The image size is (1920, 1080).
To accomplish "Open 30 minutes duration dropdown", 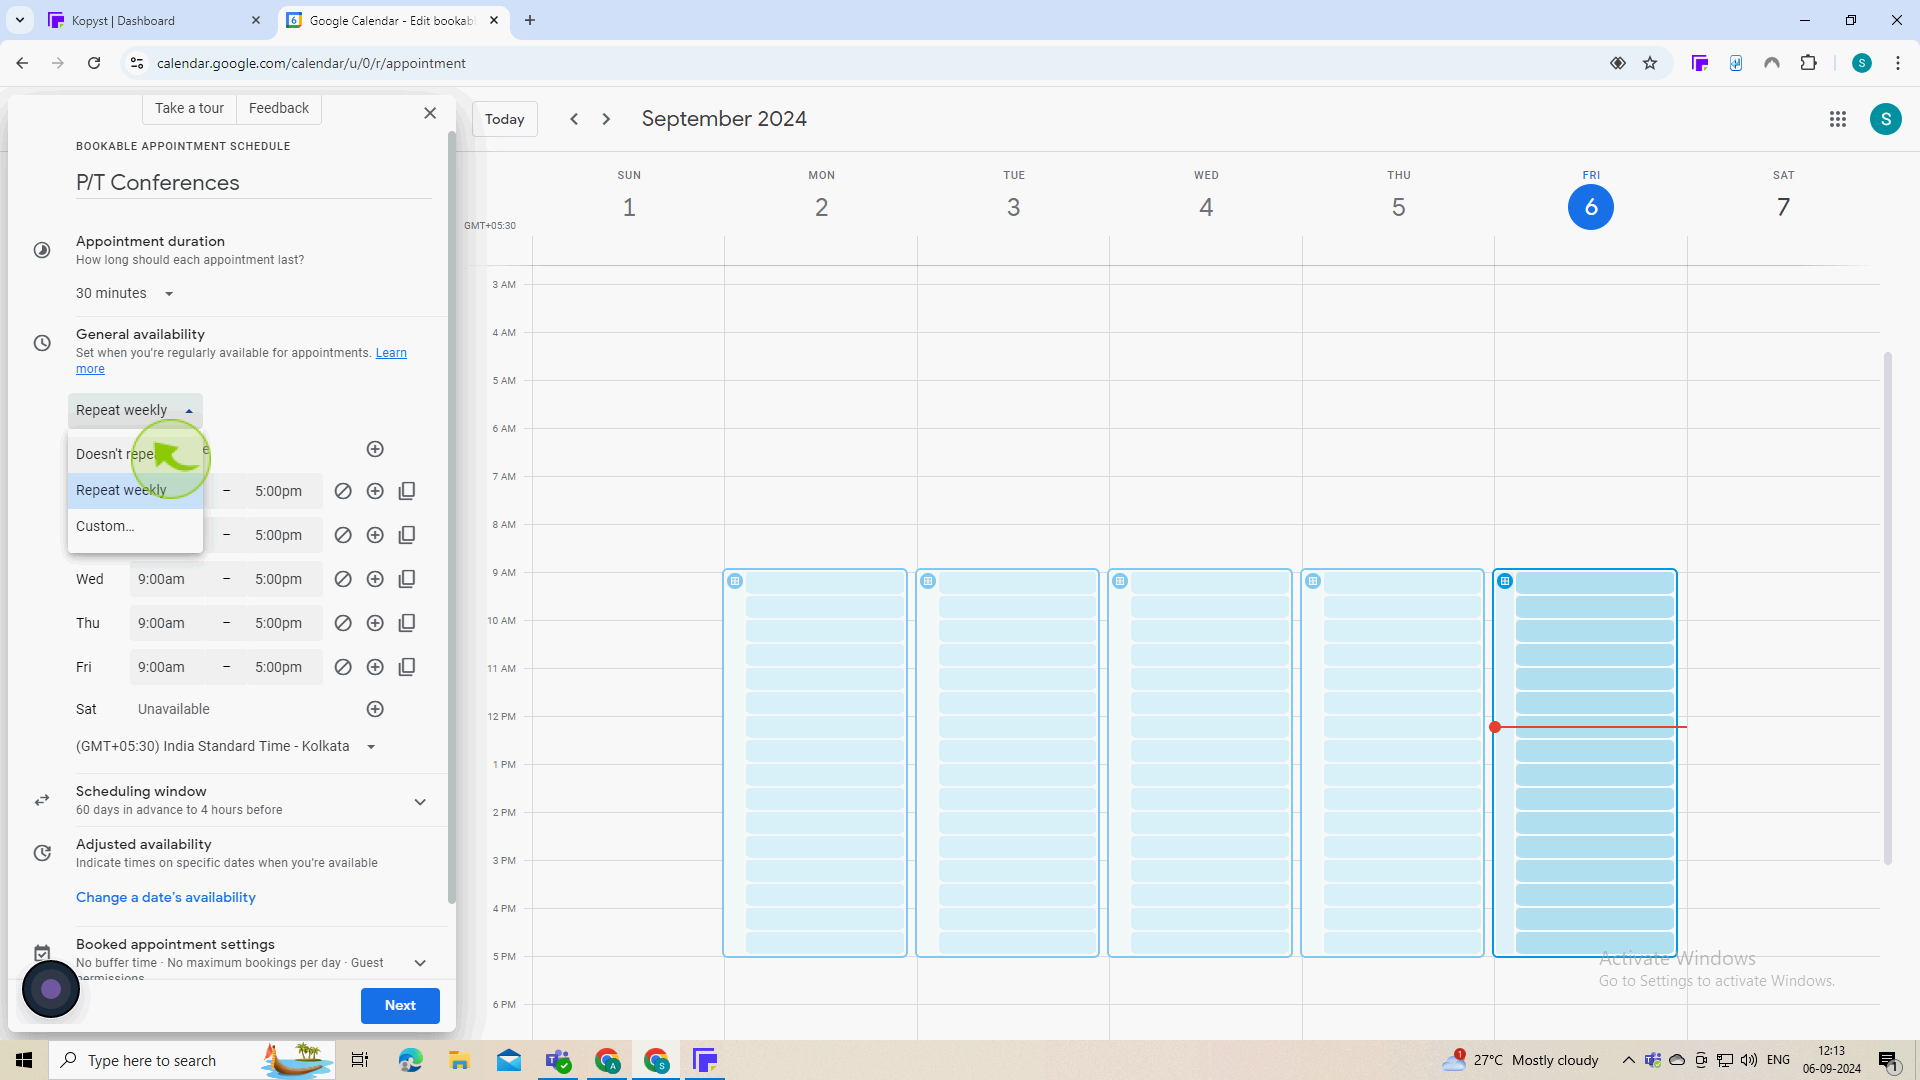I will 125,293.
